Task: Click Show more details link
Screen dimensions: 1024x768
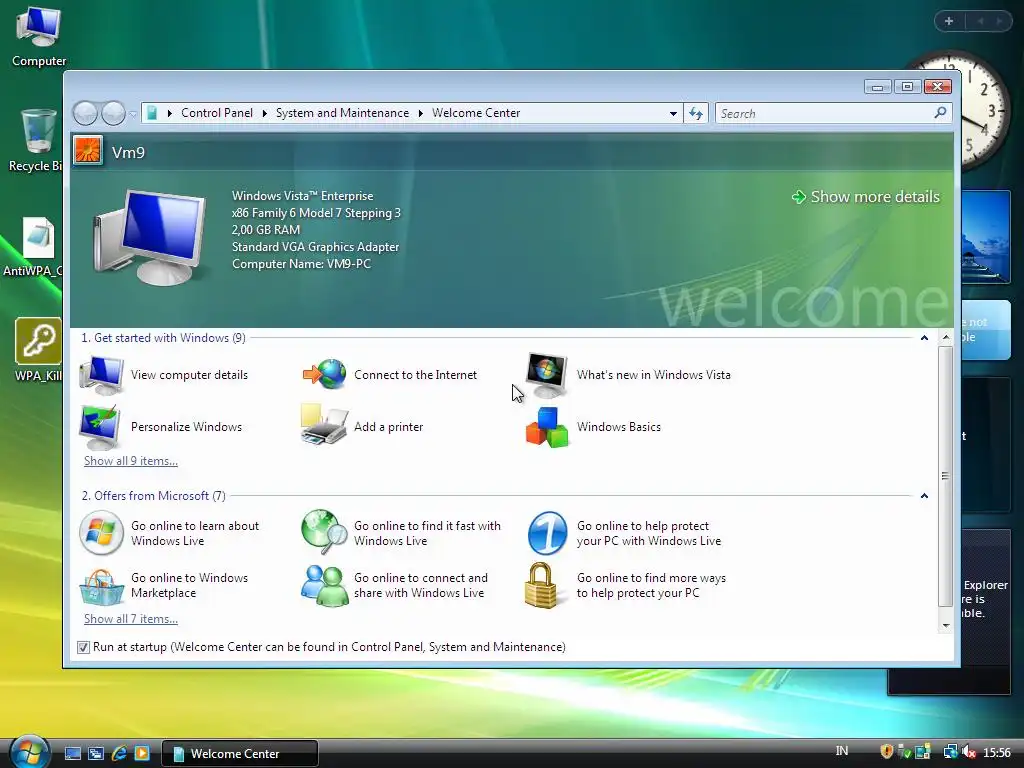Action: [x=866, y=197]
